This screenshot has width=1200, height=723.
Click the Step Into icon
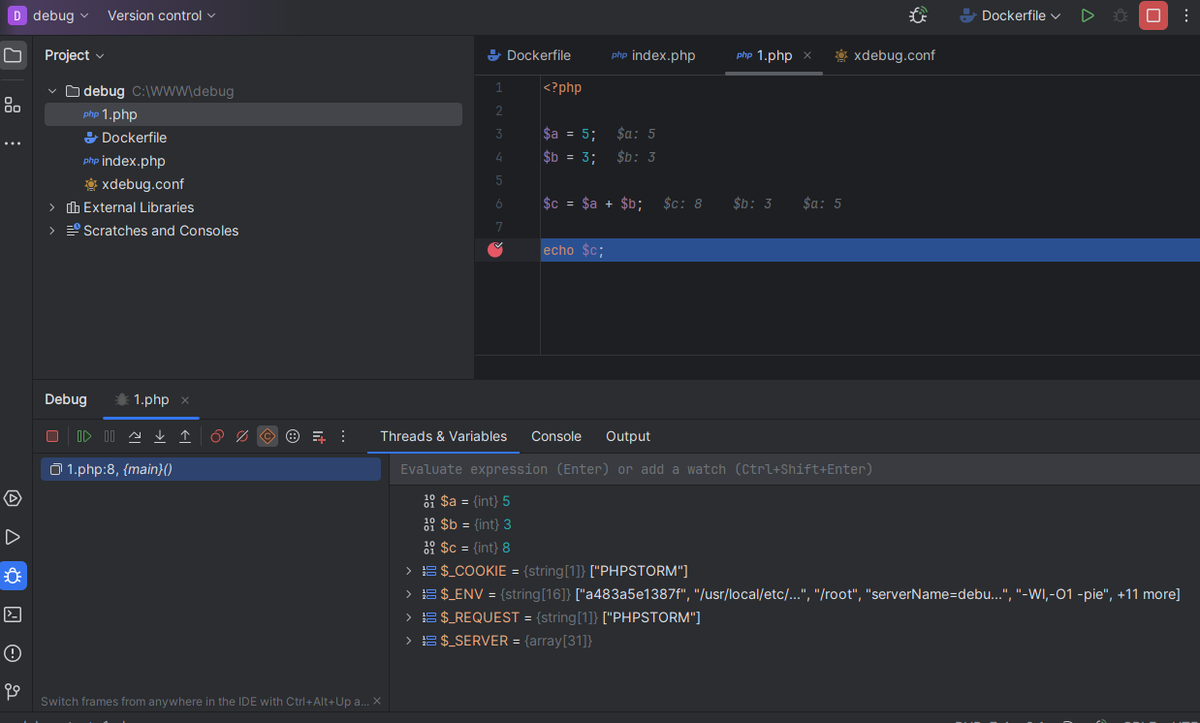click(160, 436)
